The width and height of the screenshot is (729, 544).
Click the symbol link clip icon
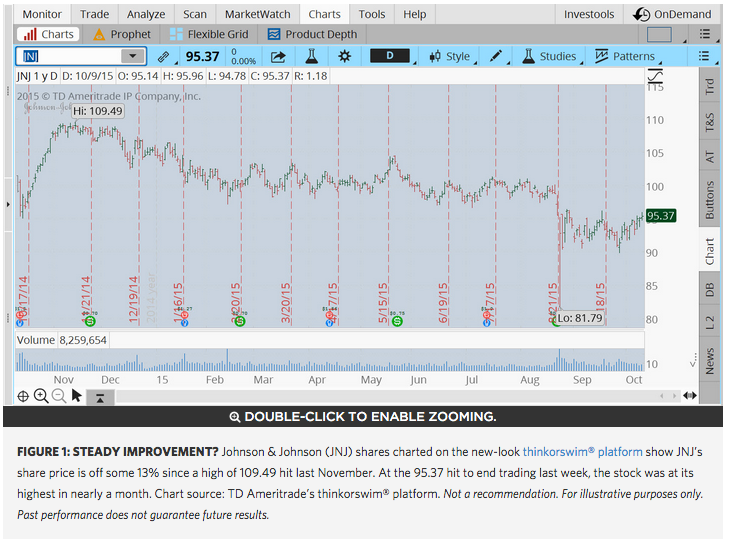click(163, 57)
